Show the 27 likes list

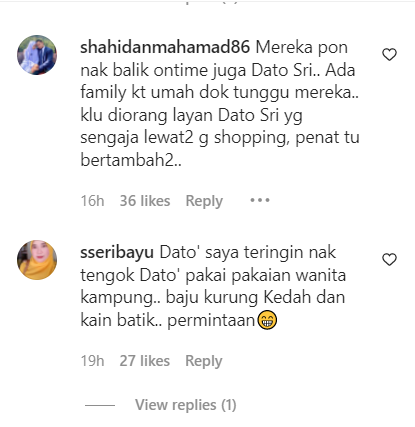pos(145,361)
